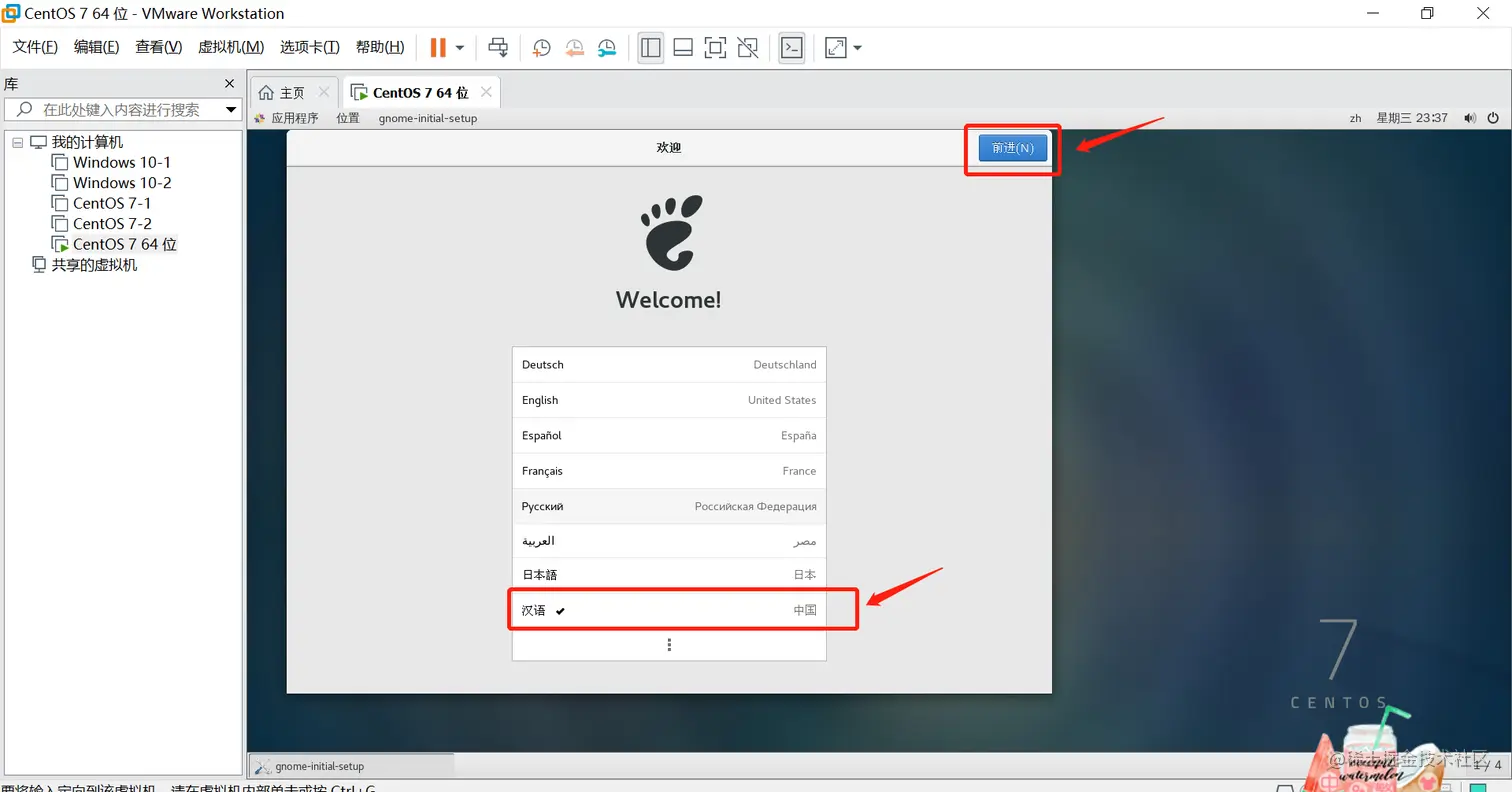Toggle the library sidebar view
The height and width of the screenshot is (792, 1512).
pos(651,47)
